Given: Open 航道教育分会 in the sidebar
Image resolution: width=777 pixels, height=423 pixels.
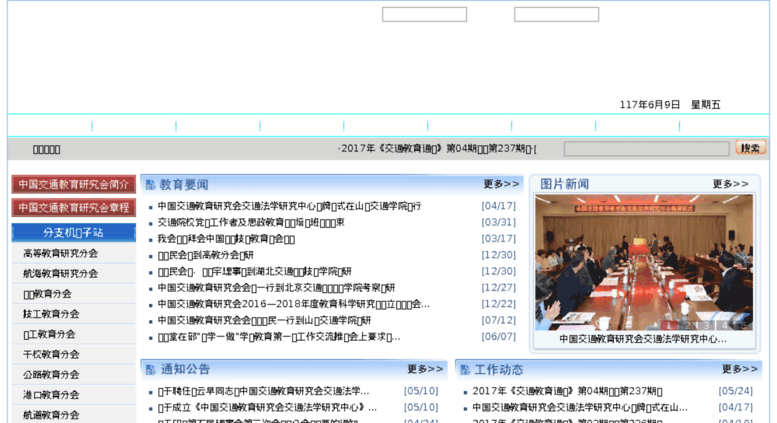Looking at the screenshot, I should tap(51, 415).
